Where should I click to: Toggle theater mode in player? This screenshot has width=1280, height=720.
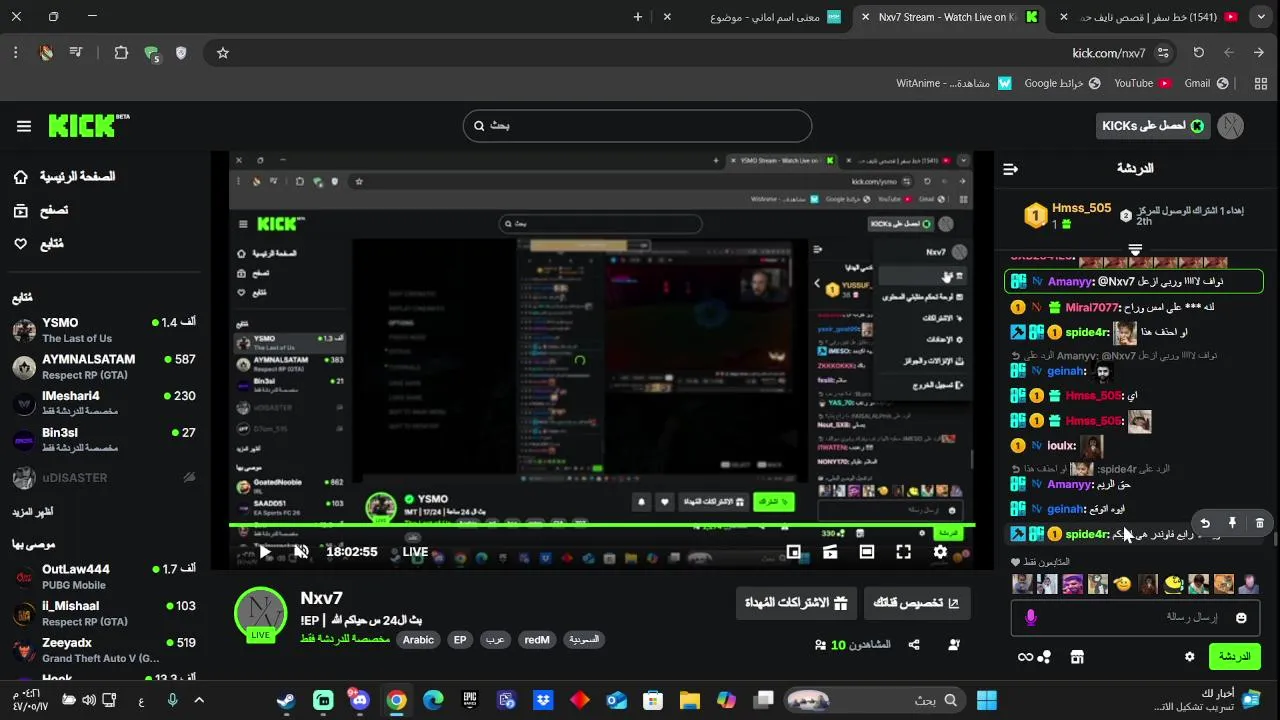click(867, 552)
